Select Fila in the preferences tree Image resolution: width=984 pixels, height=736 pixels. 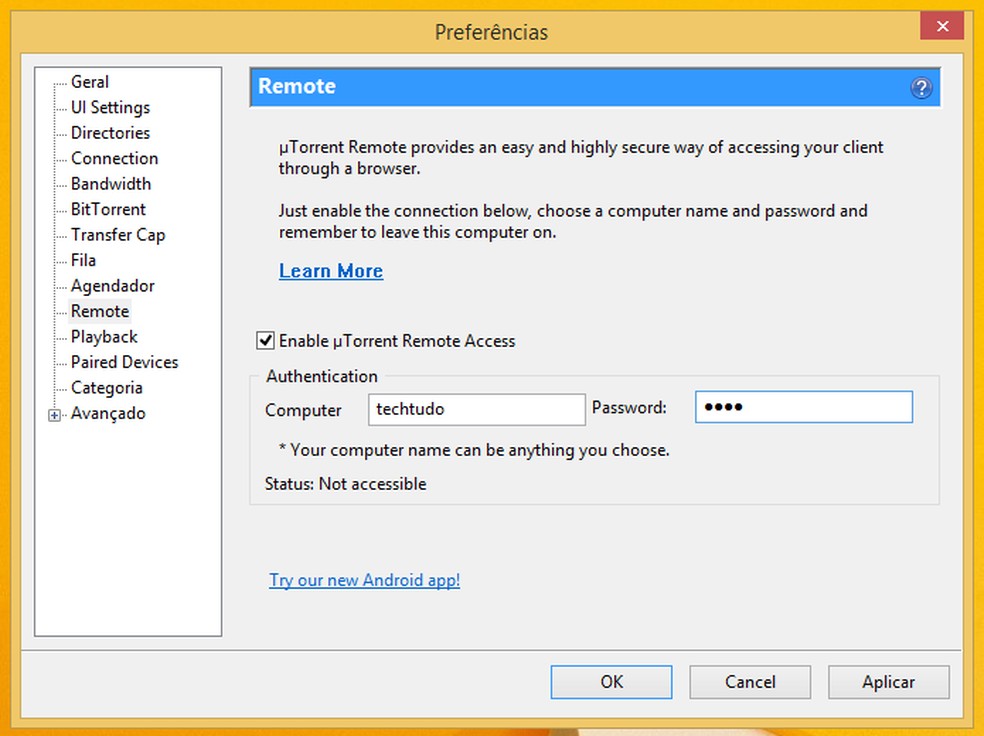[x=83, y=260]
